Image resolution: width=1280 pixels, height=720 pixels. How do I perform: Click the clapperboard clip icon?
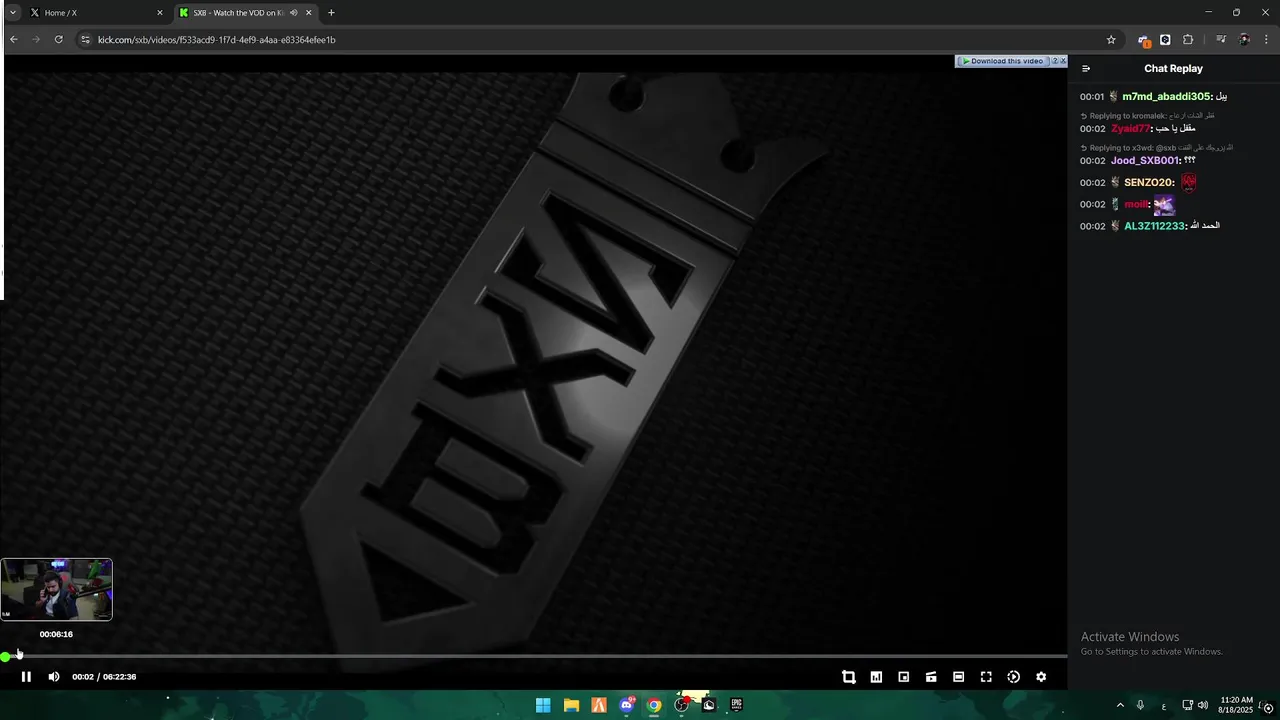931,677
